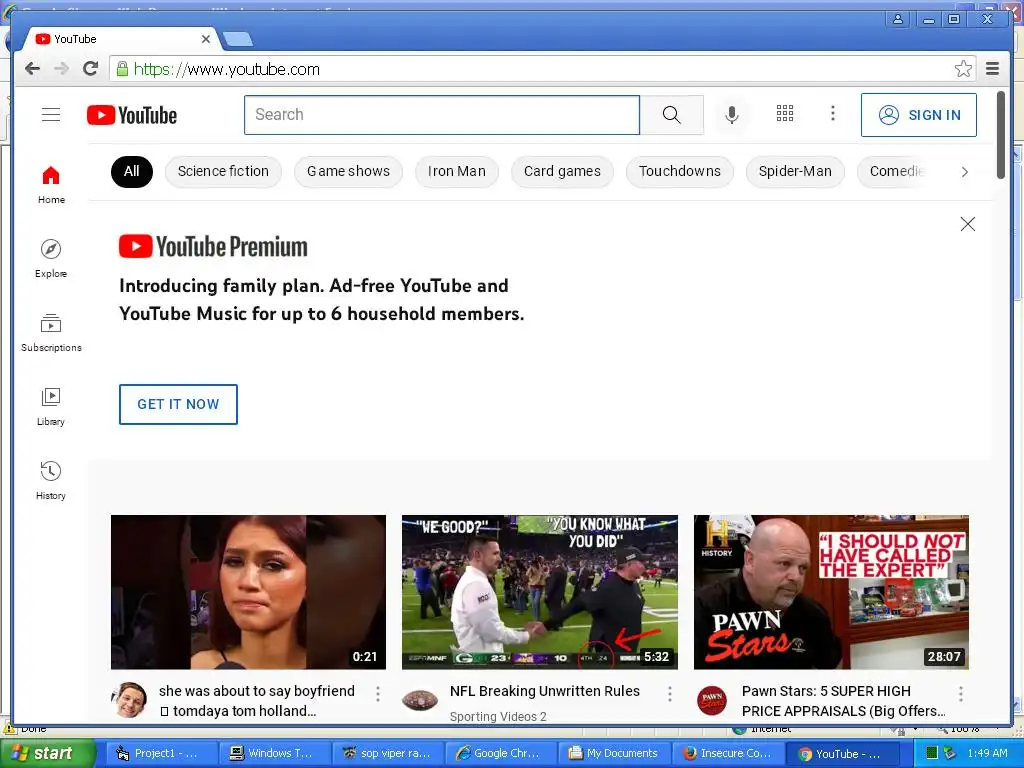
Task: Open Subscriptions in sidebar
Action: [51, 332]
